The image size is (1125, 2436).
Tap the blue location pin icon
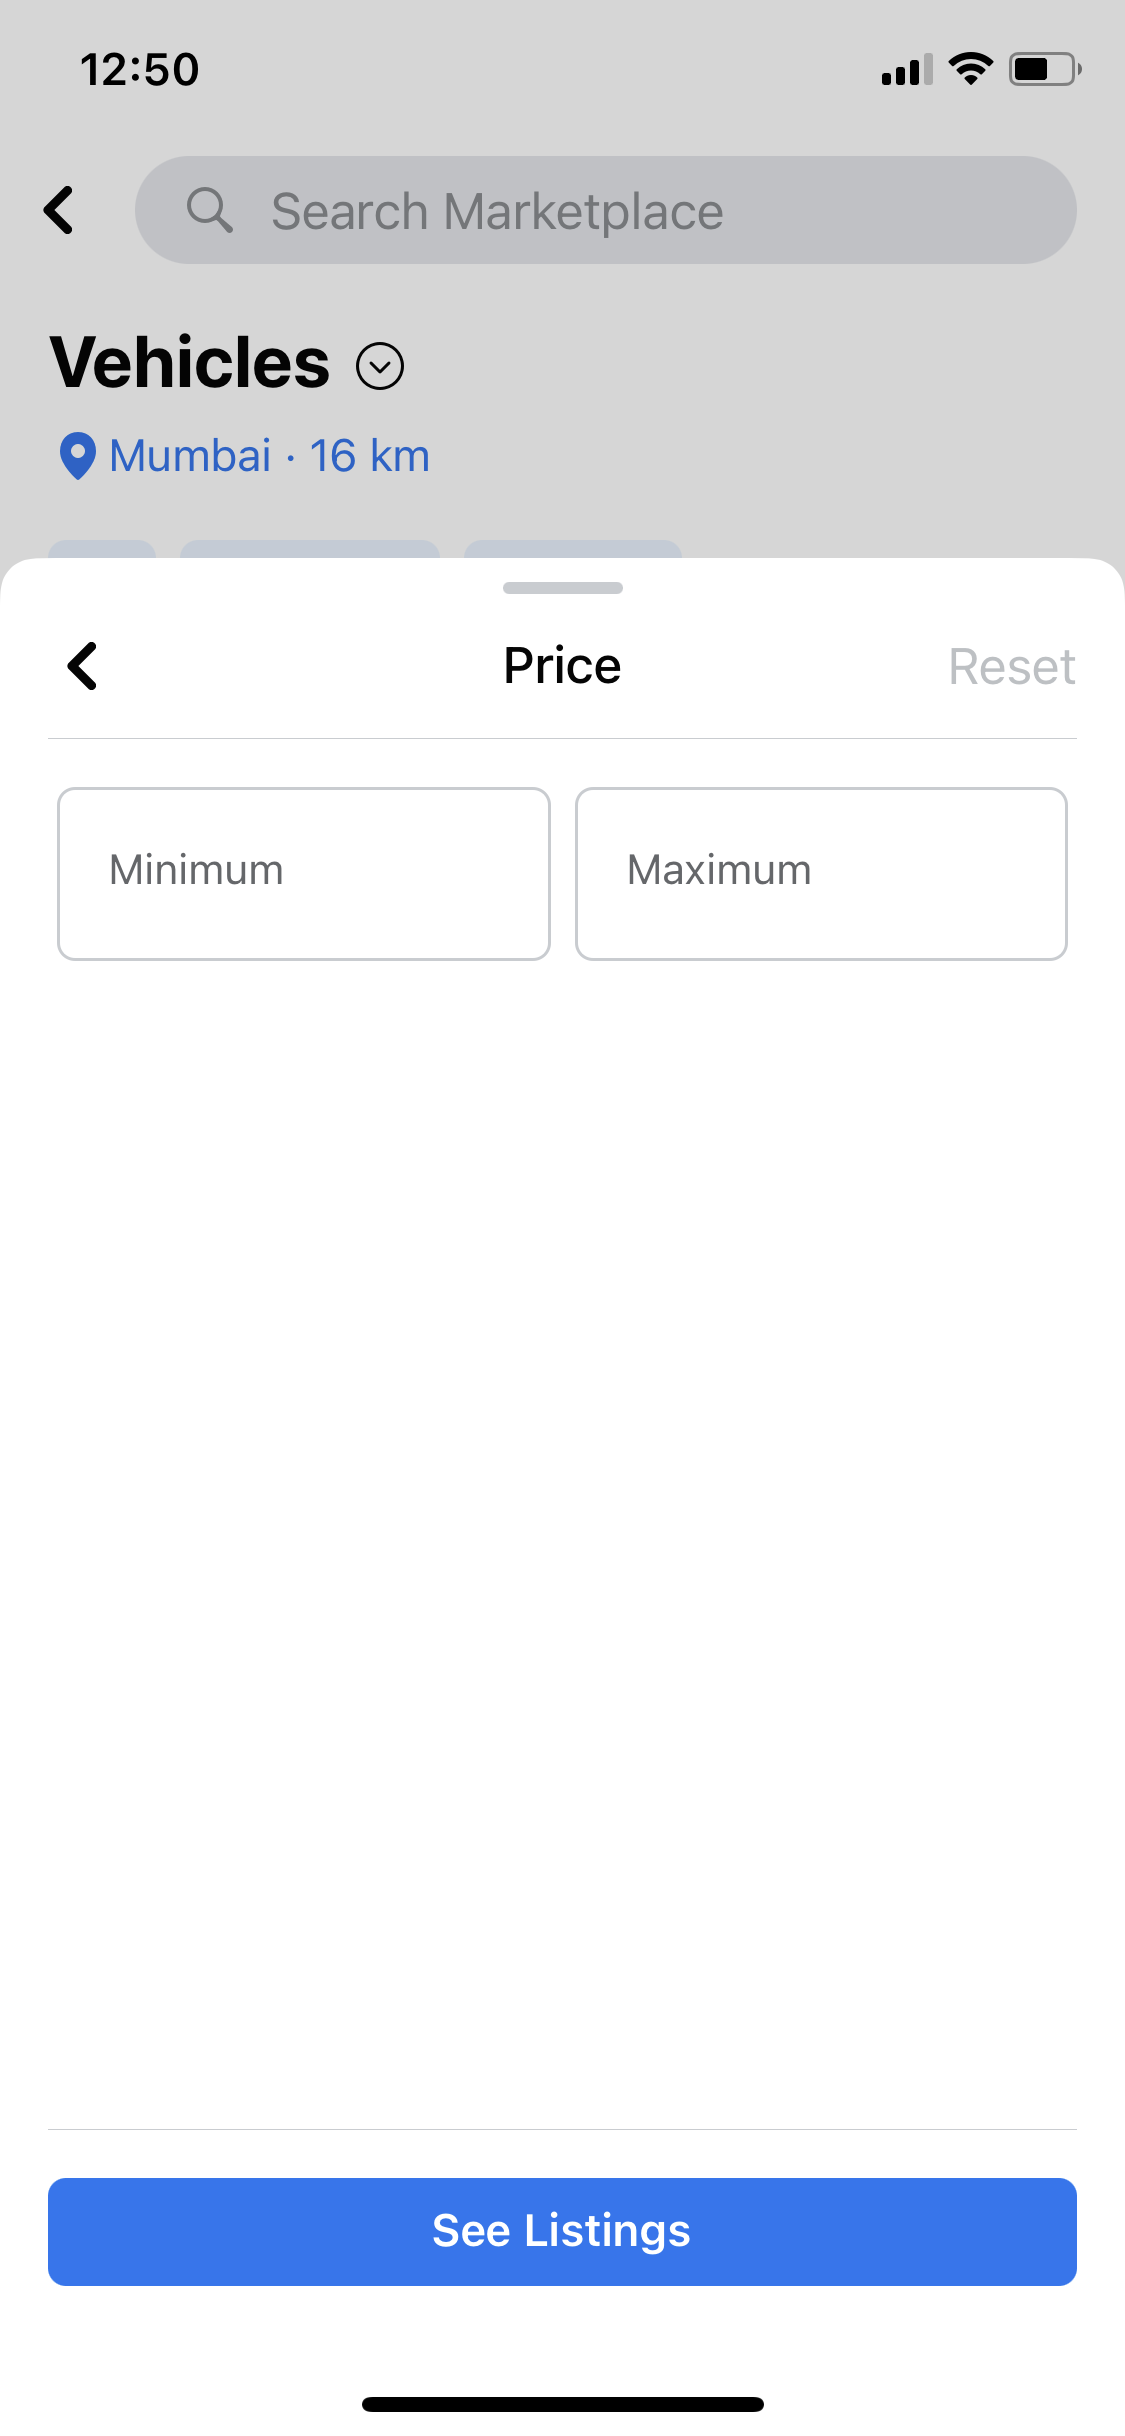click(x=78, y=456)
